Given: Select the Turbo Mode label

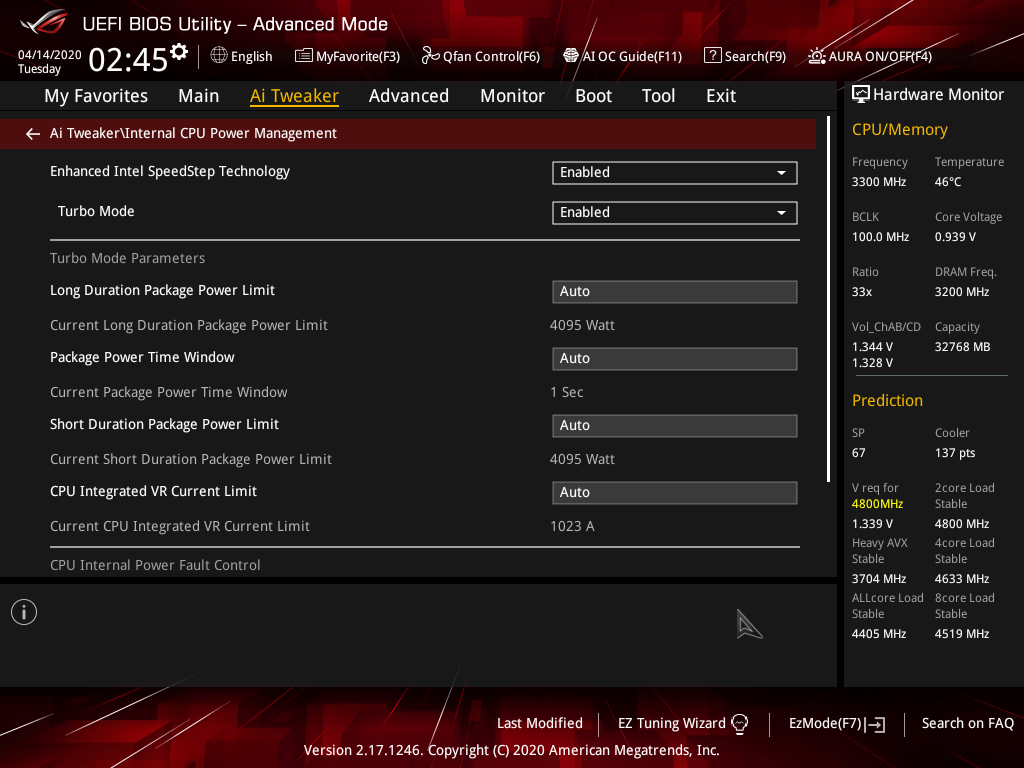Looking at the screenshot, I should coord(96,212).
